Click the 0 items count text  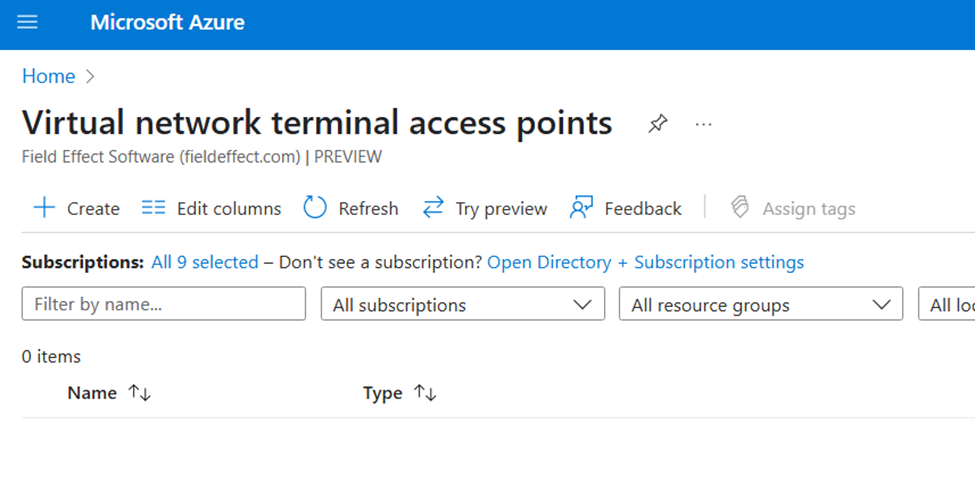pos(51,356)
